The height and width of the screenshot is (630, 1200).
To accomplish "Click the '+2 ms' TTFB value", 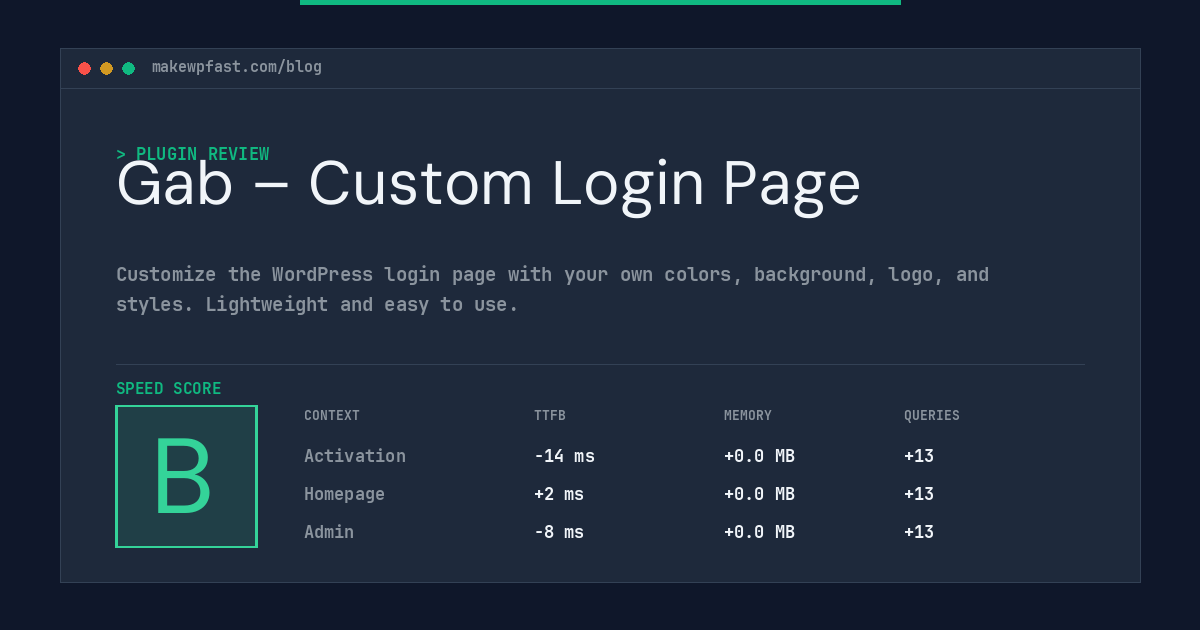I will 559,494.
